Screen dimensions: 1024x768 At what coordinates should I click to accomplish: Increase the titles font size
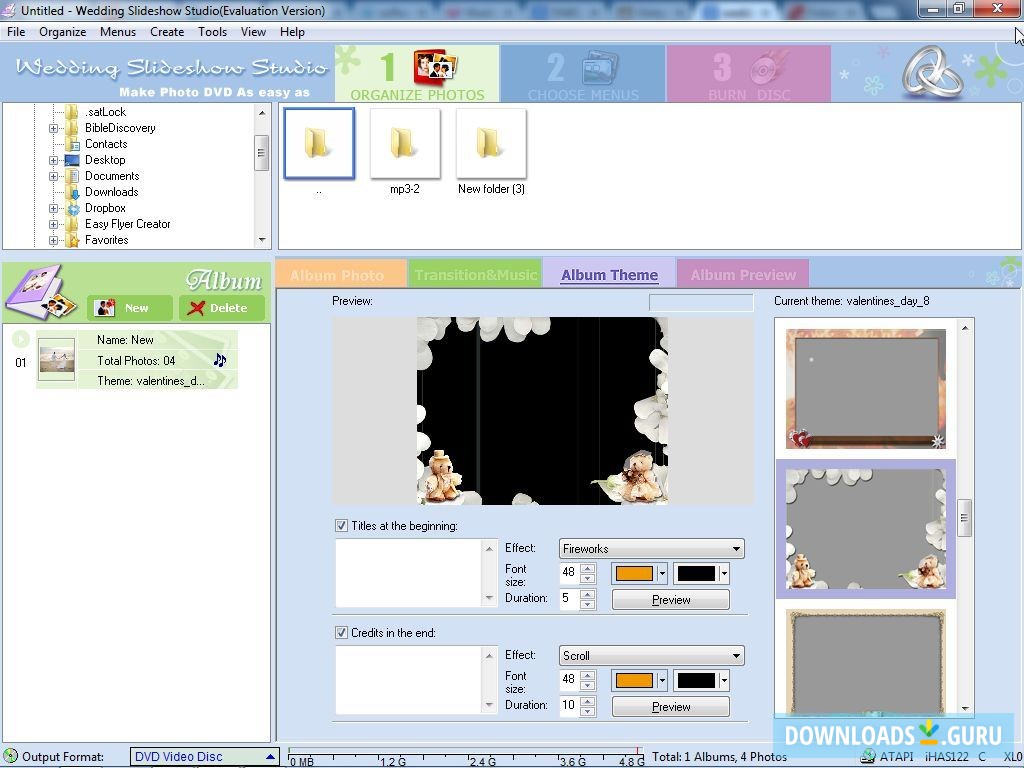tap(588, 568)
